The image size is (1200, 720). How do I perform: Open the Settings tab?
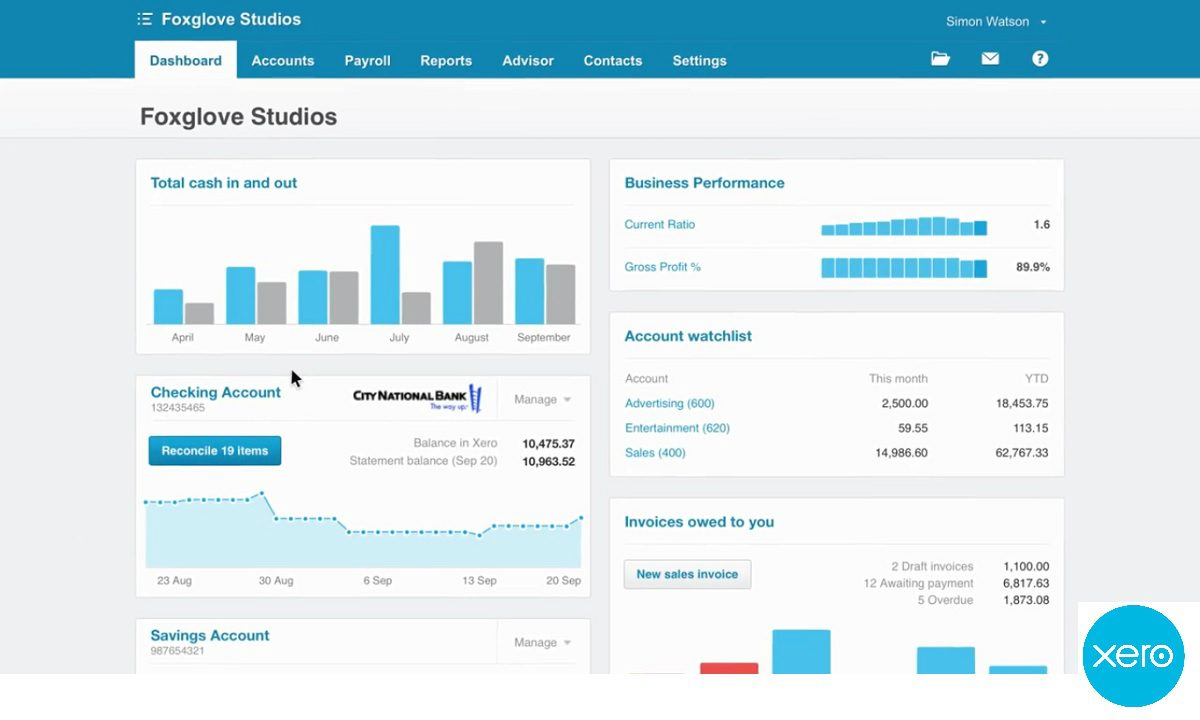(699, 60)
